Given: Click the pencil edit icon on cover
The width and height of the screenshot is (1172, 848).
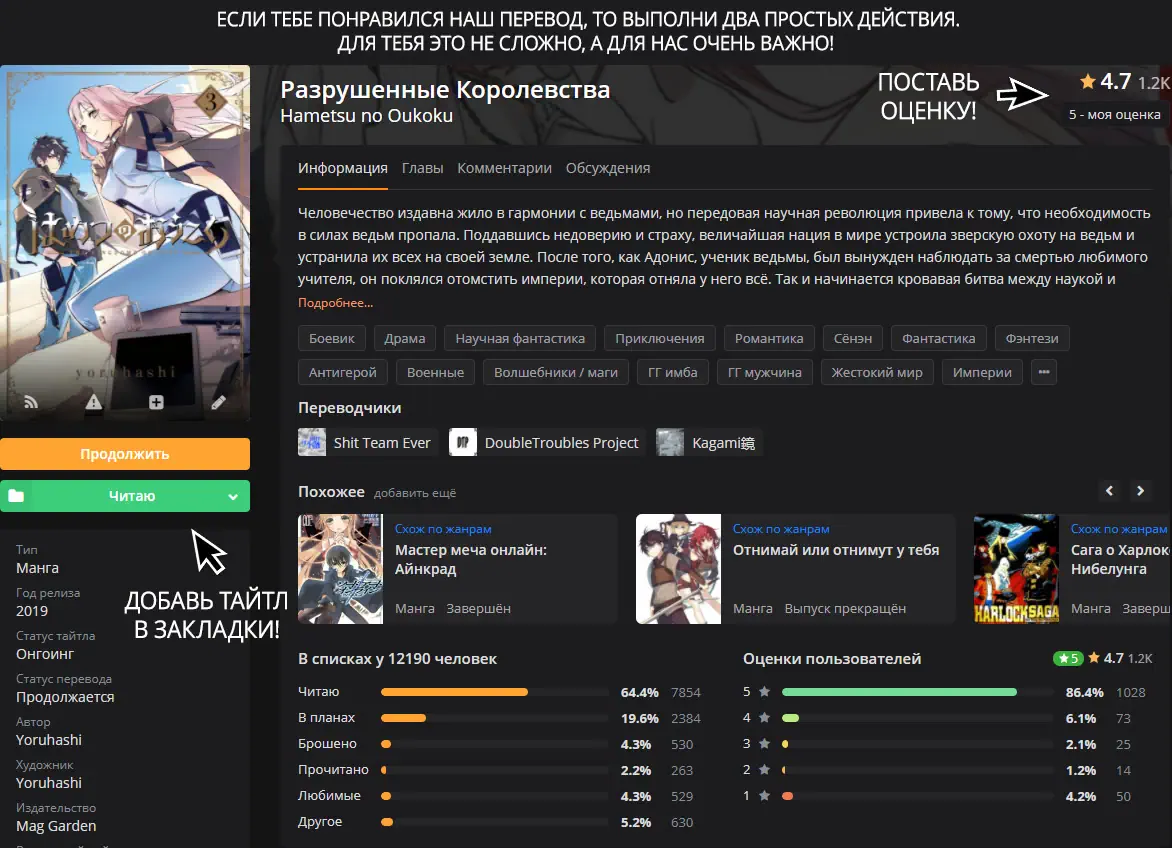Looking at the screenshot, I should (x=218, y=403).
